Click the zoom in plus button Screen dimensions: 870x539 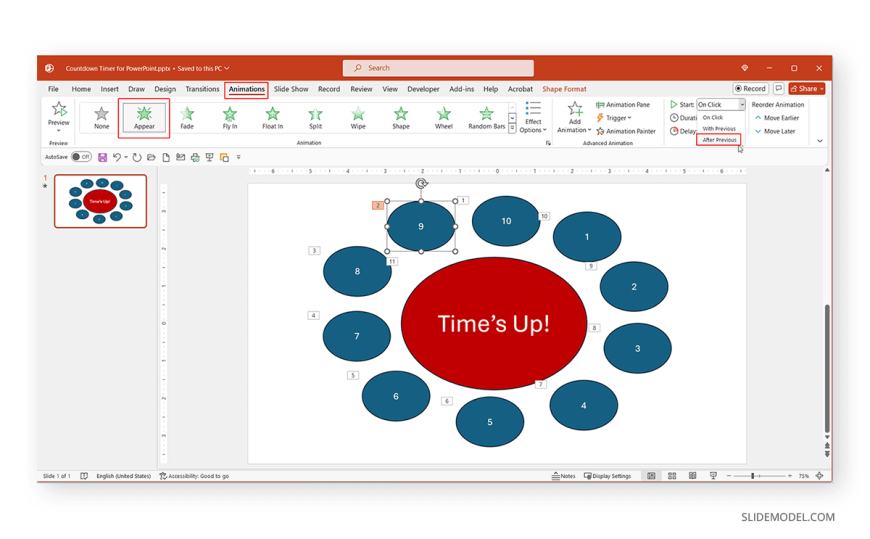790,476
